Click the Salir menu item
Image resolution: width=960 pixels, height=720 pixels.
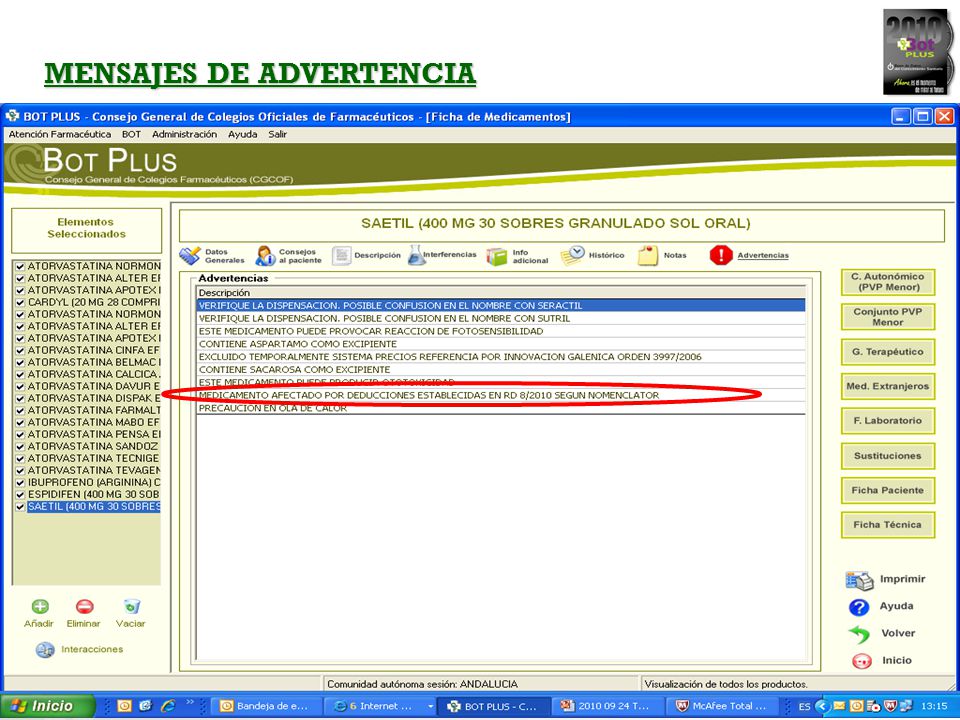pos(277,134)
